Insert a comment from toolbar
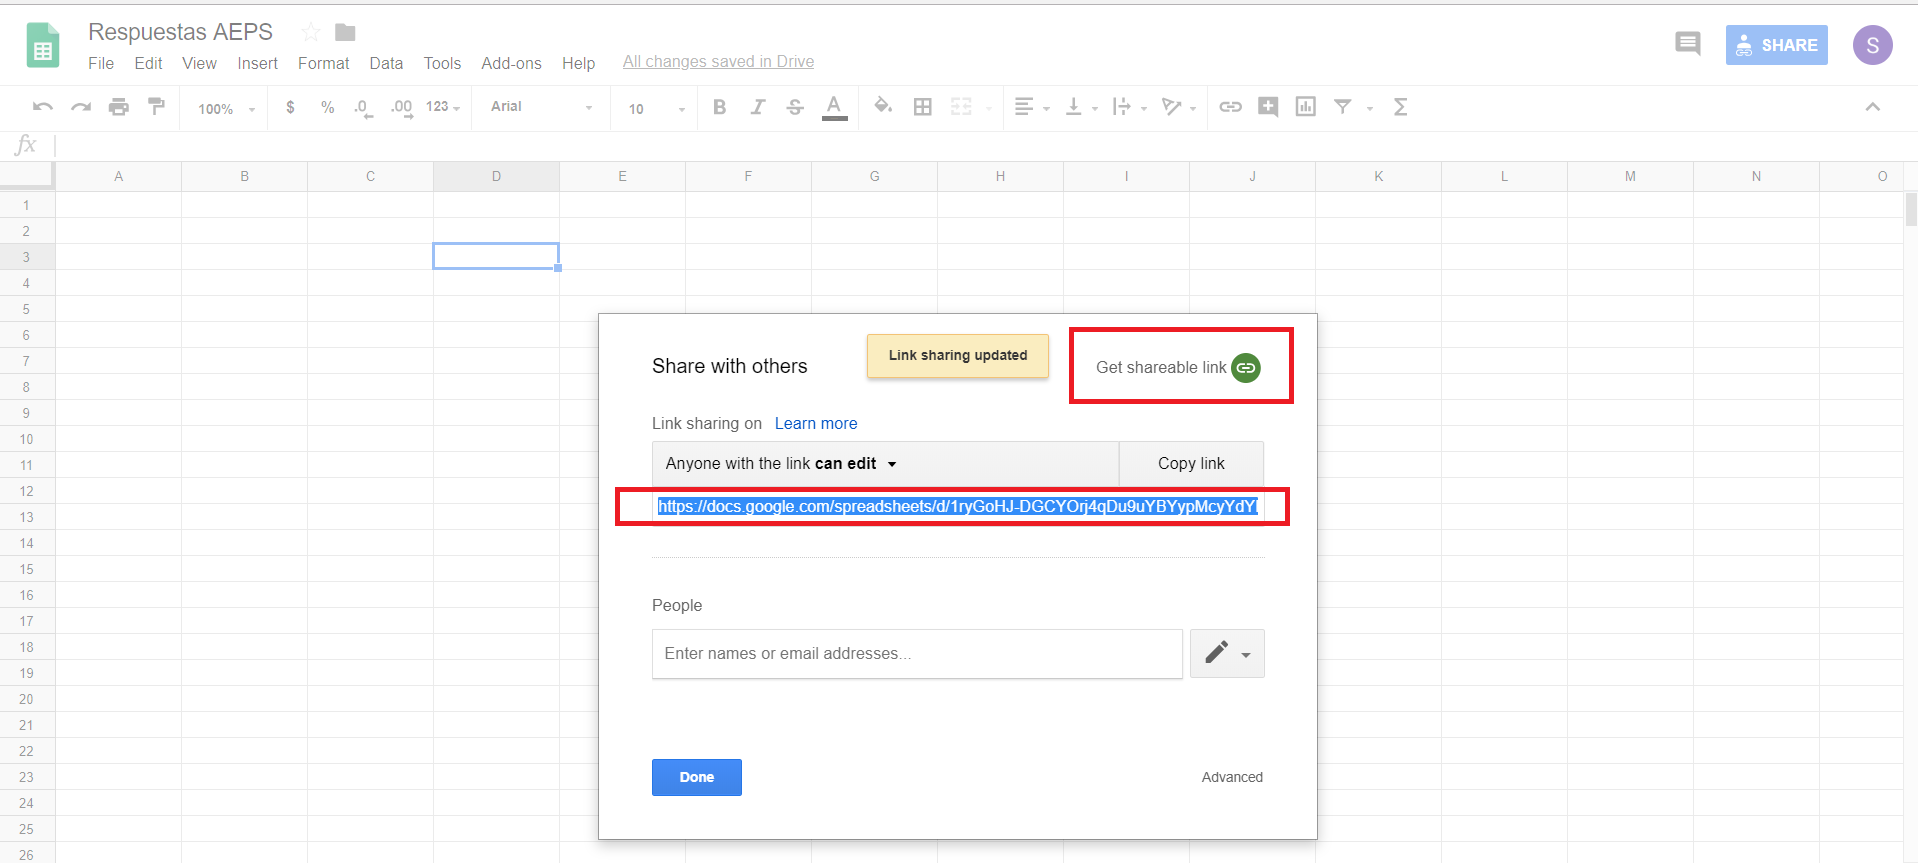The image size is (1918, 863). [1268, 107]
